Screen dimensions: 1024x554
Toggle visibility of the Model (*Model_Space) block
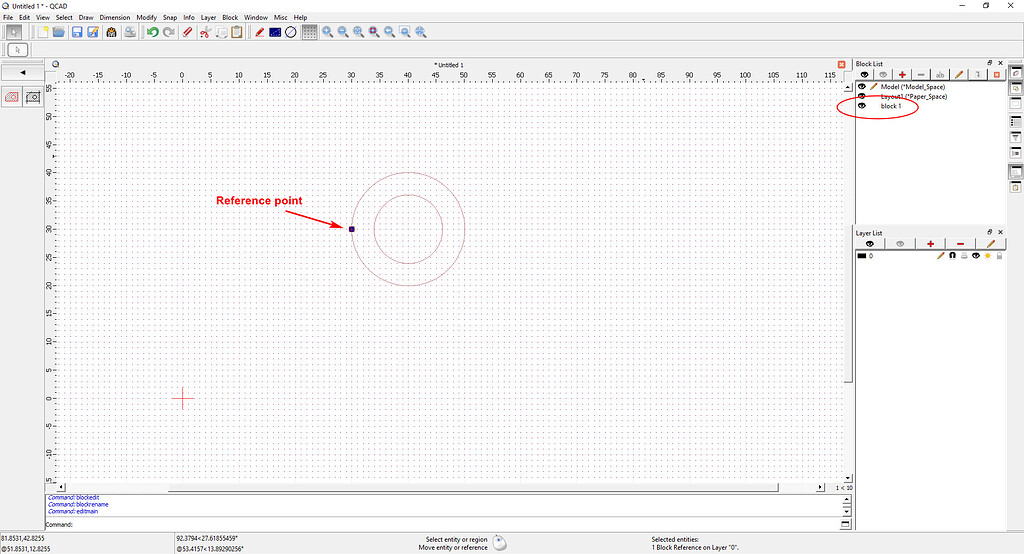tap(862, 86)
